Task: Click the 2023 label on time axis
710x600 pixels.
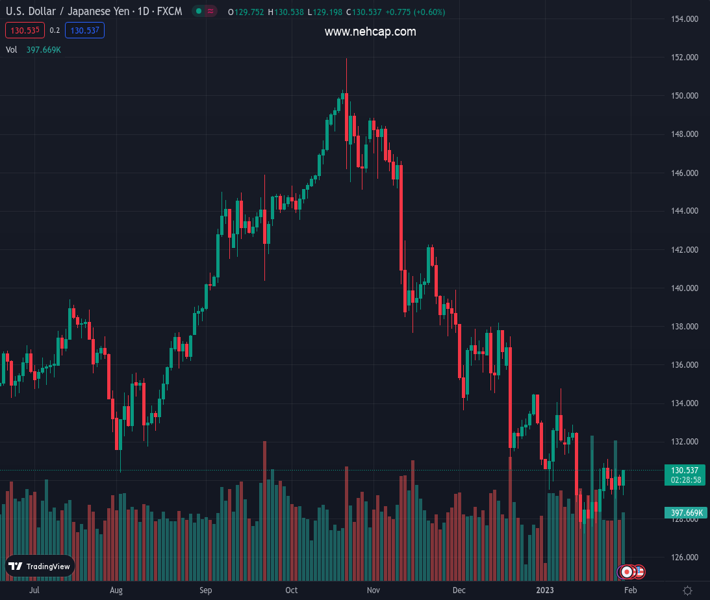Action: [x=545, y=591]
